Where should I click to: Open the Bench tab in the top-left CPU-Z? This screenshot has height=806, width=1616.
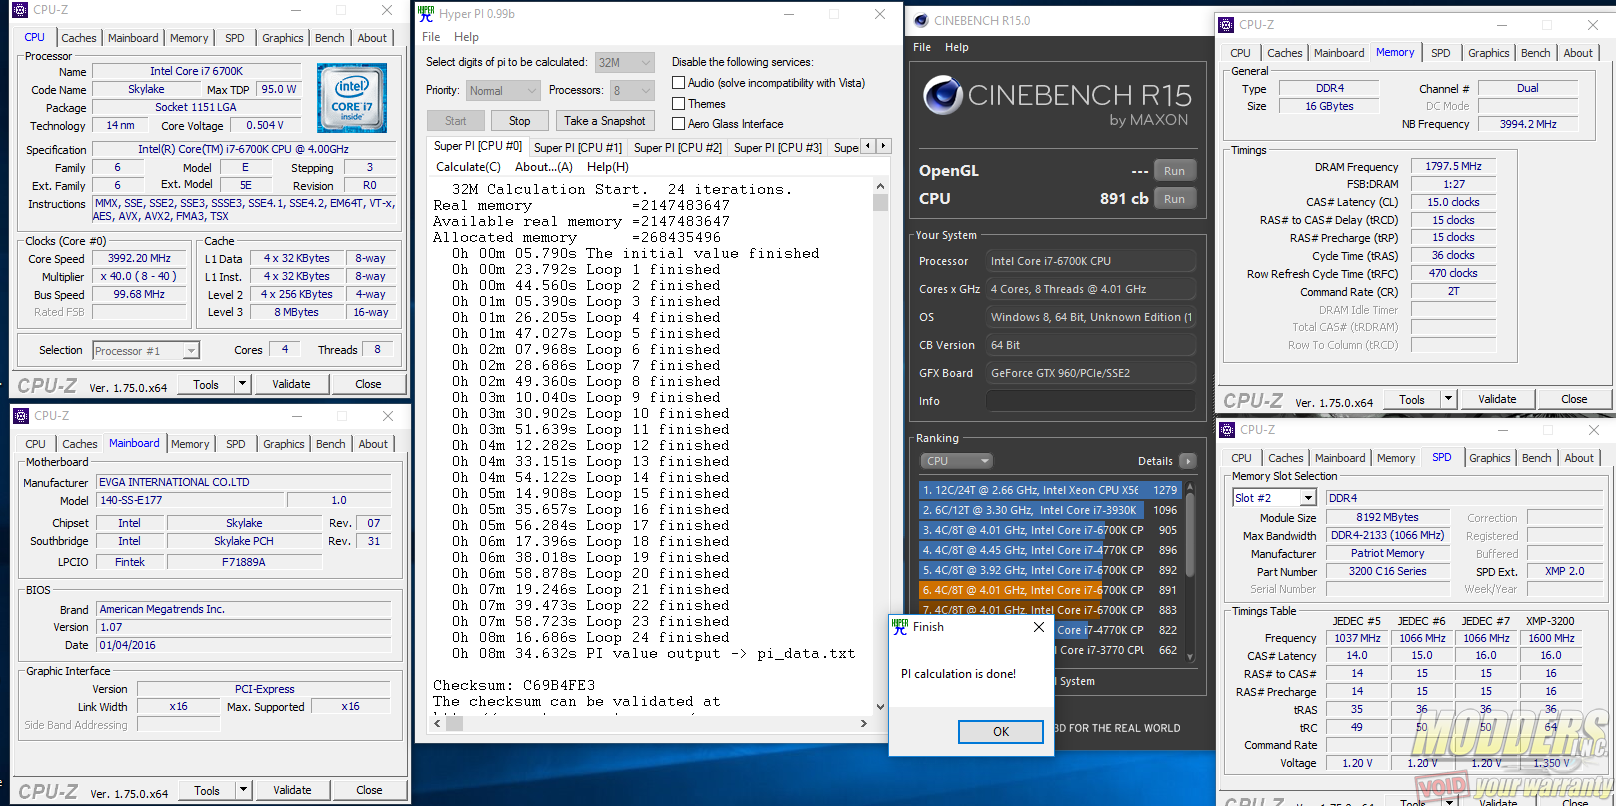(329, 38)
